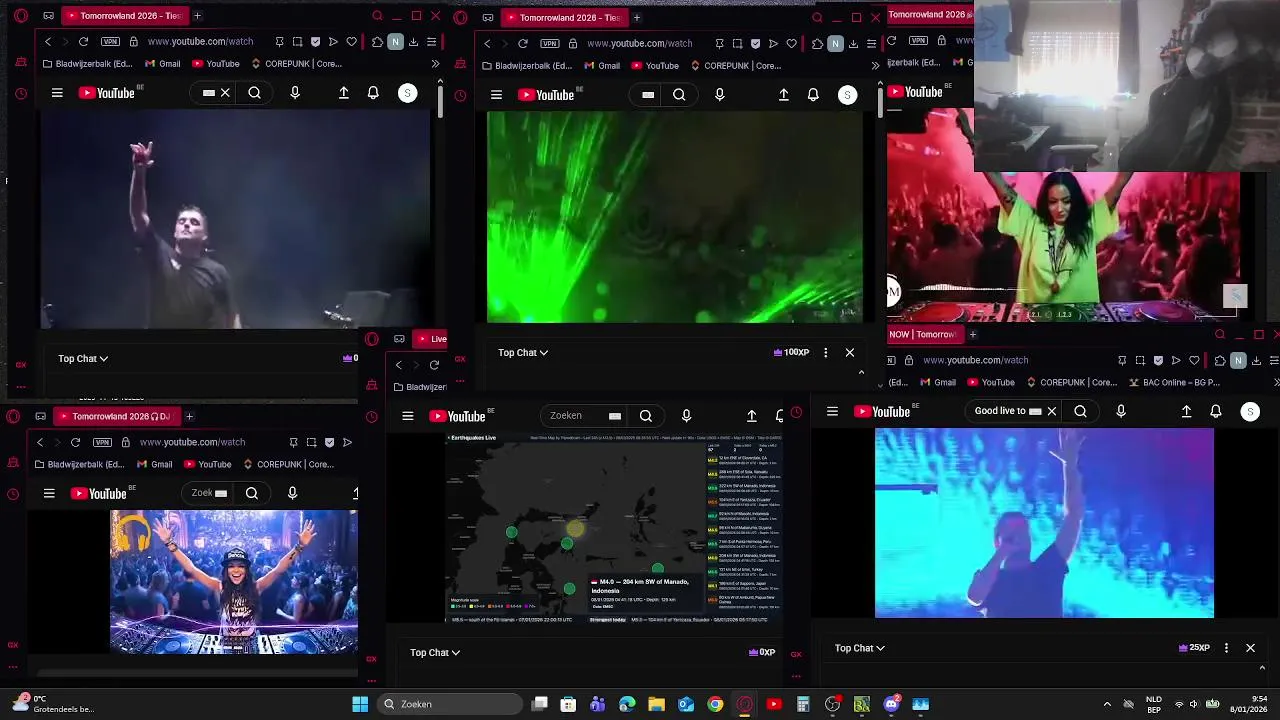This screenshot has width=1280, height=720.
Task: Open Easy Setup in the dark DJ video window
Action: coord(431,42)
